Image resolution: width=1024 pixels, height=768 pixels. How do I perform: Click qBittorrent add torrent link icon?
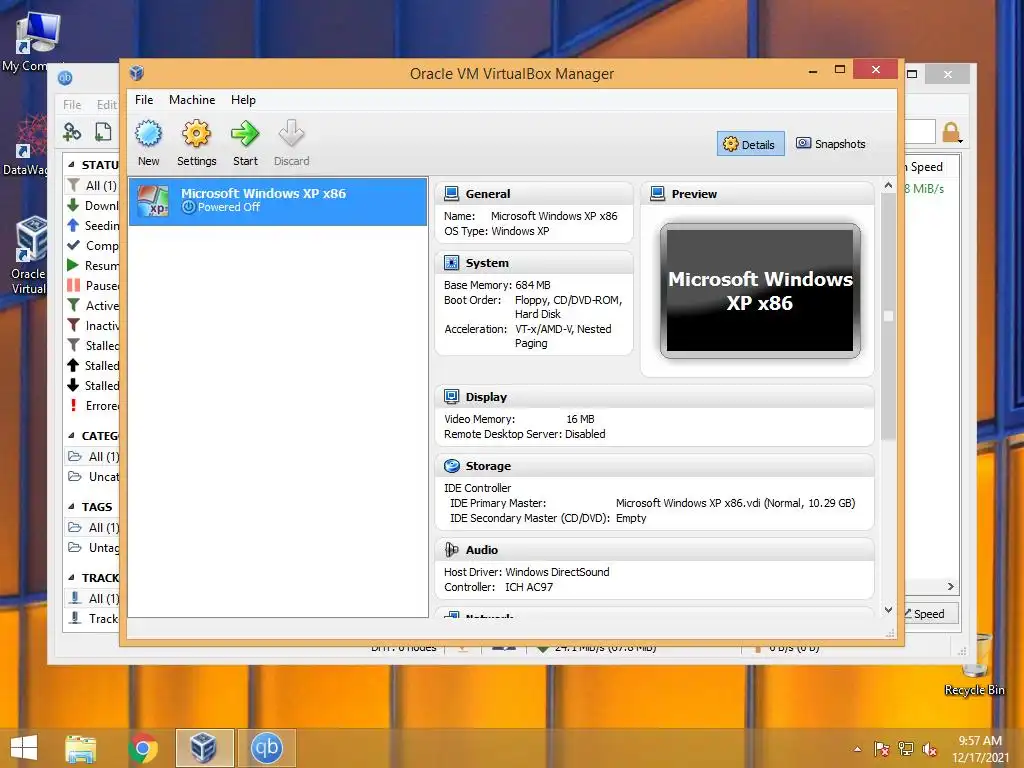click(72, 132)
